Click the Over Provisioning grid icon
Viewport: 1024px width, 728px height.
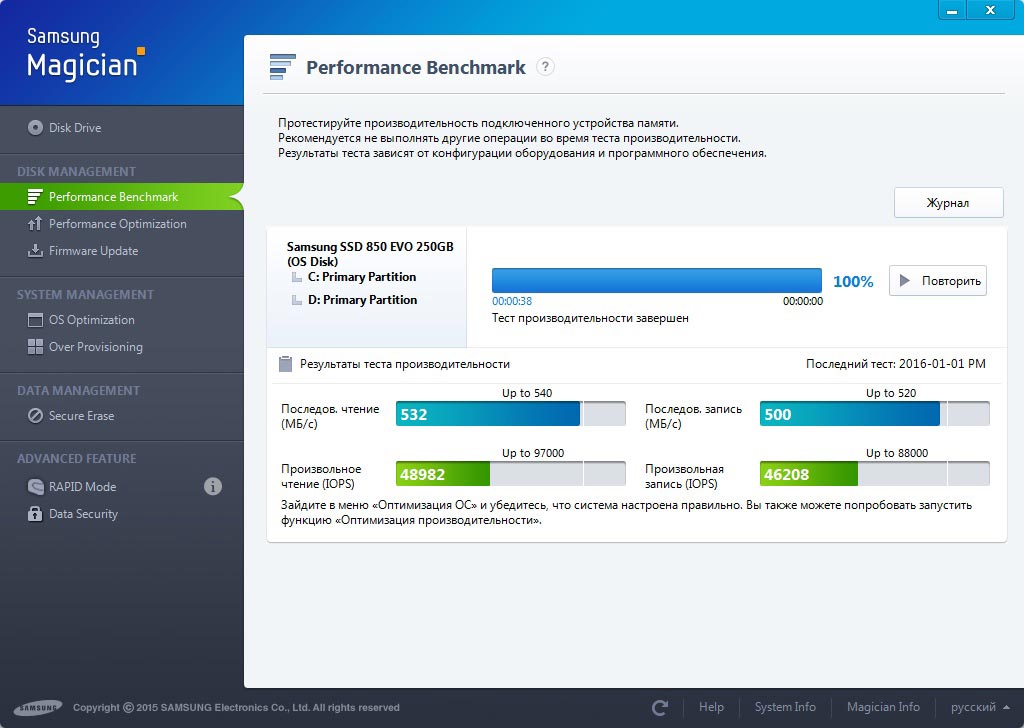(x=35, y=347)
